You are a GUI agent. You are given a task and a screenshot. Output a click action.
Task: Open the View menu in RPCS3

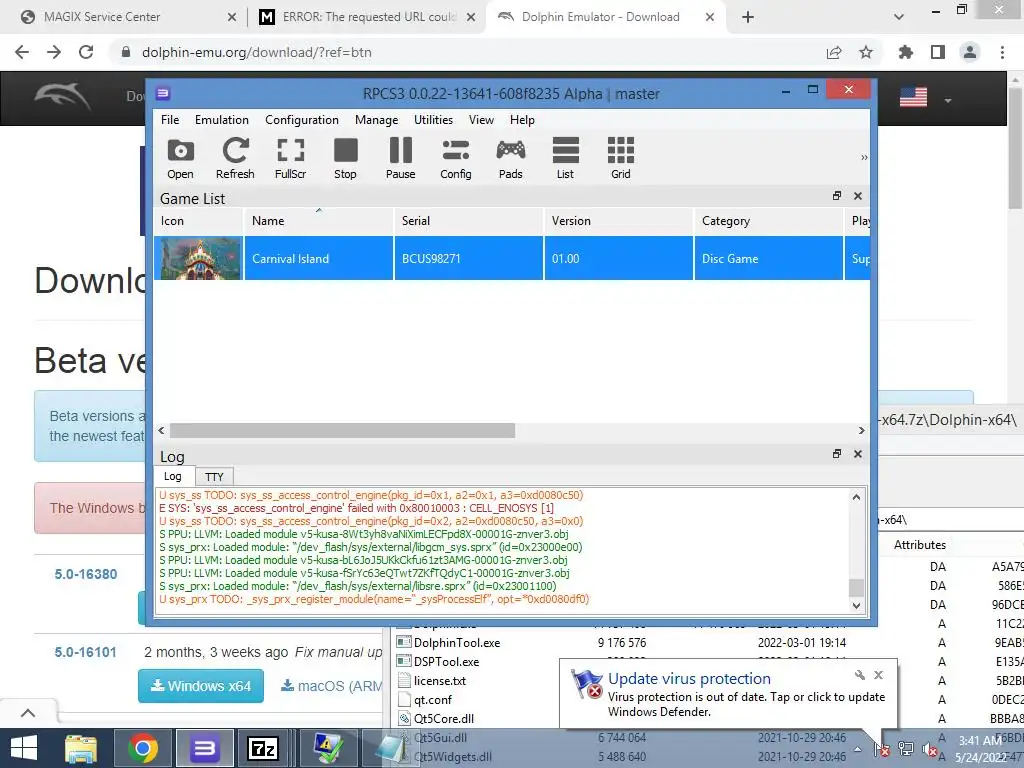point(481,120)
